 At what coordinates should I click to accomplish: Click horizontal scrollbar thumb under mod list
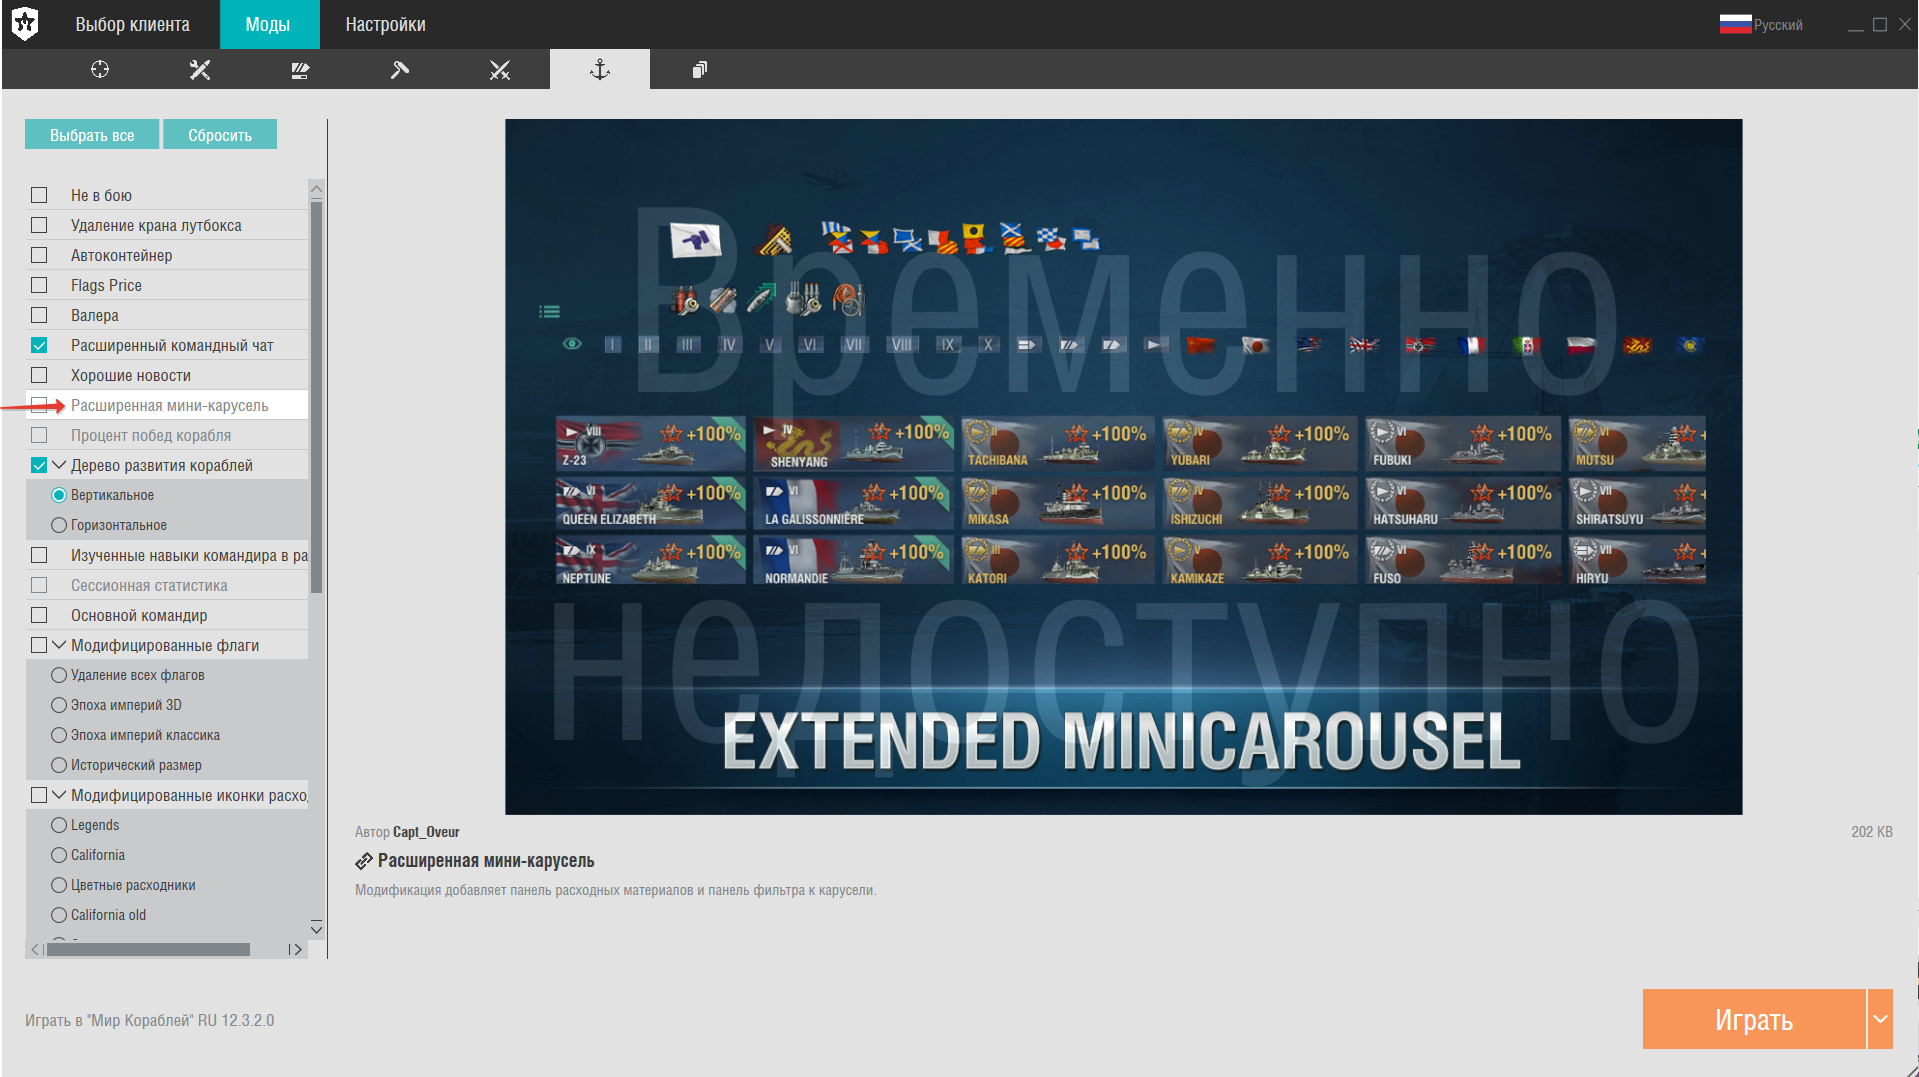coord(148,949)
